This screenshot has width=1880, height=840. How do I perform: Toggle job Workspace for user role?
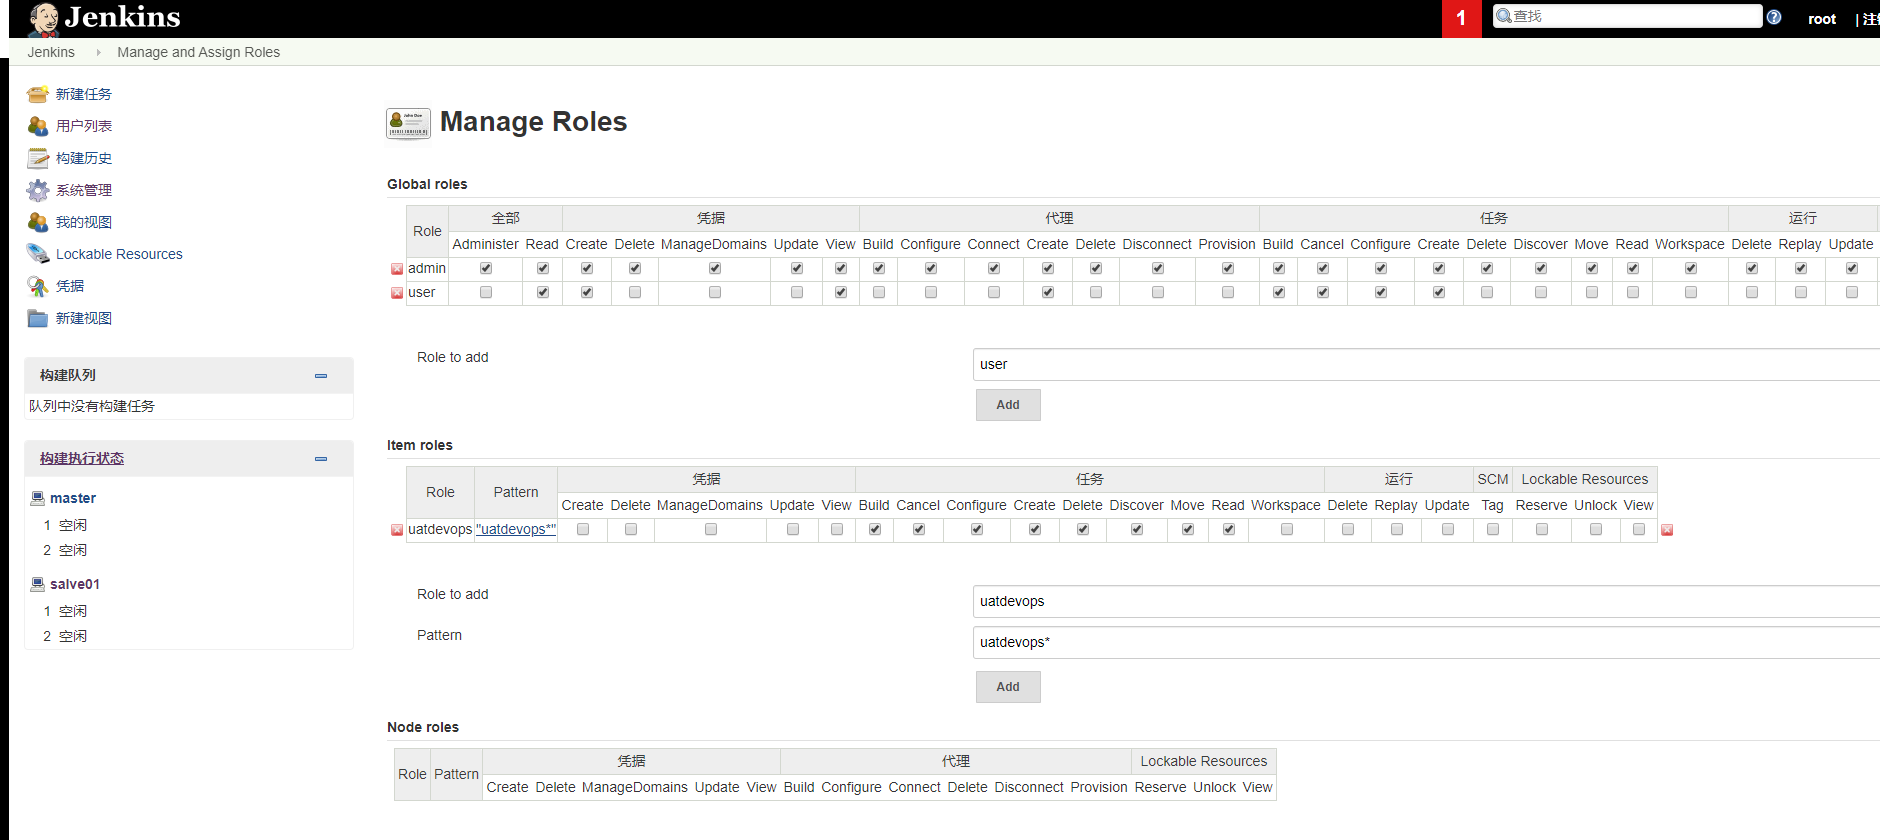pyautogui.click(x=1691, y=292)
